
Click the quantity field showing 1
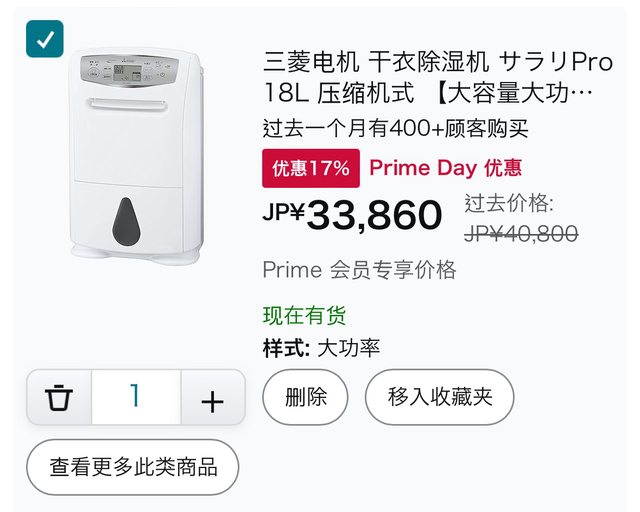point(136,397)
